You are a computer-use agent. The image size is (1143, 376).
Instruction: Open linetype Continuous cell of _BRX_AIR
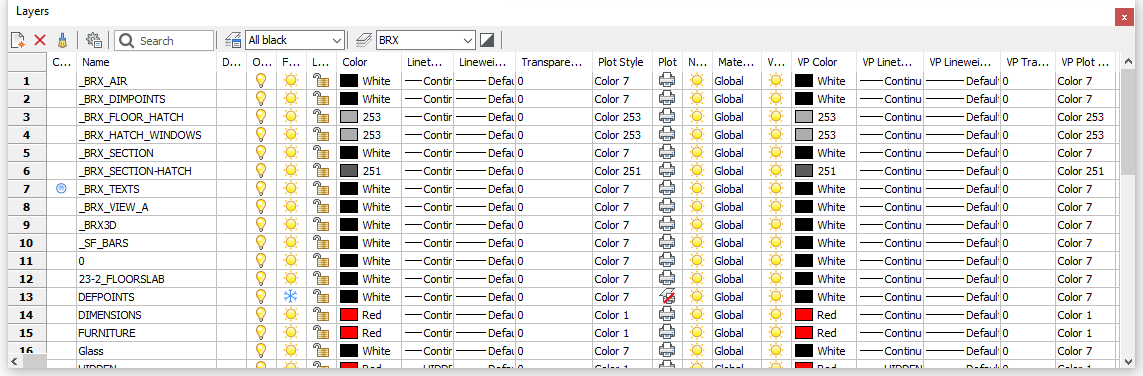(427, 81)
